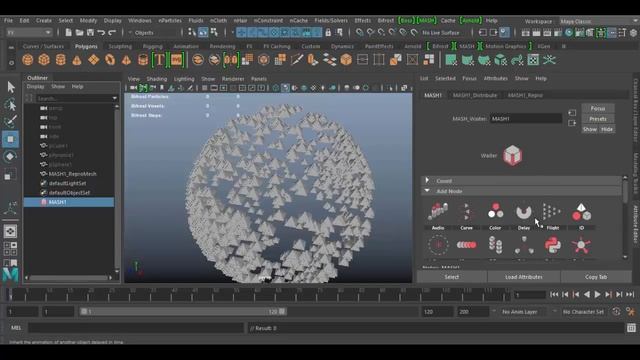This screenshot has width=640, height=360.
Task: Activate the Move tool
Action: pyautogui.click(x=11, y=139)
